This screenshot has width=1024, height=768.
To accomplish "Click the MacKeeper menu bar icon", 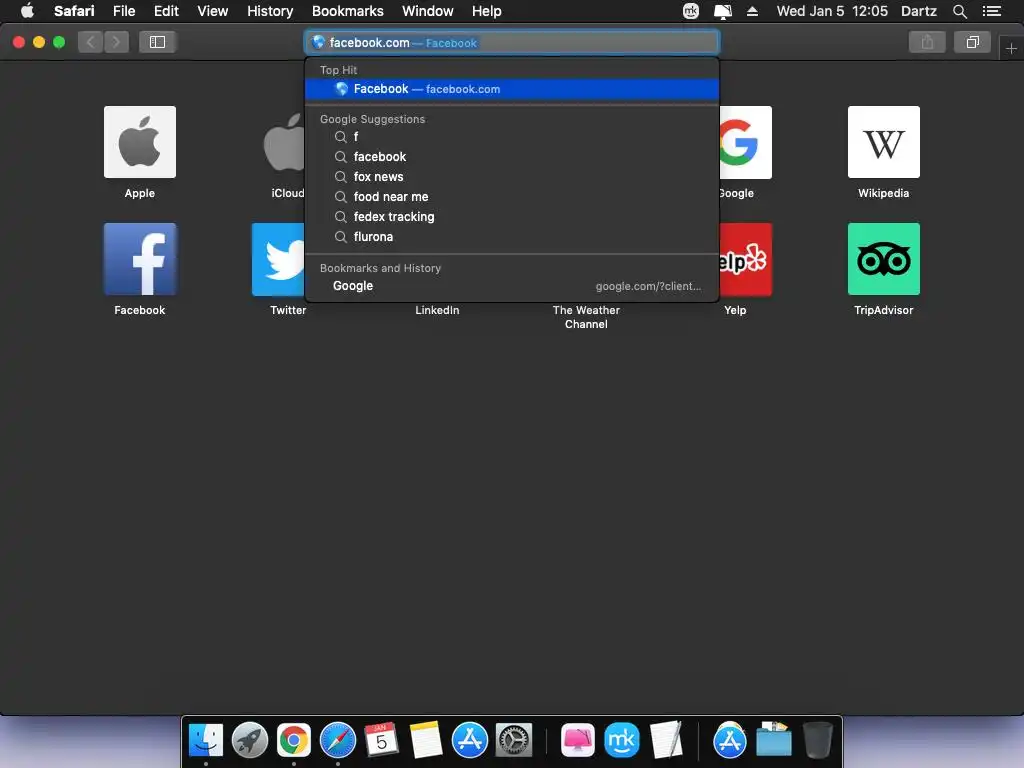I will coord(691,11).
